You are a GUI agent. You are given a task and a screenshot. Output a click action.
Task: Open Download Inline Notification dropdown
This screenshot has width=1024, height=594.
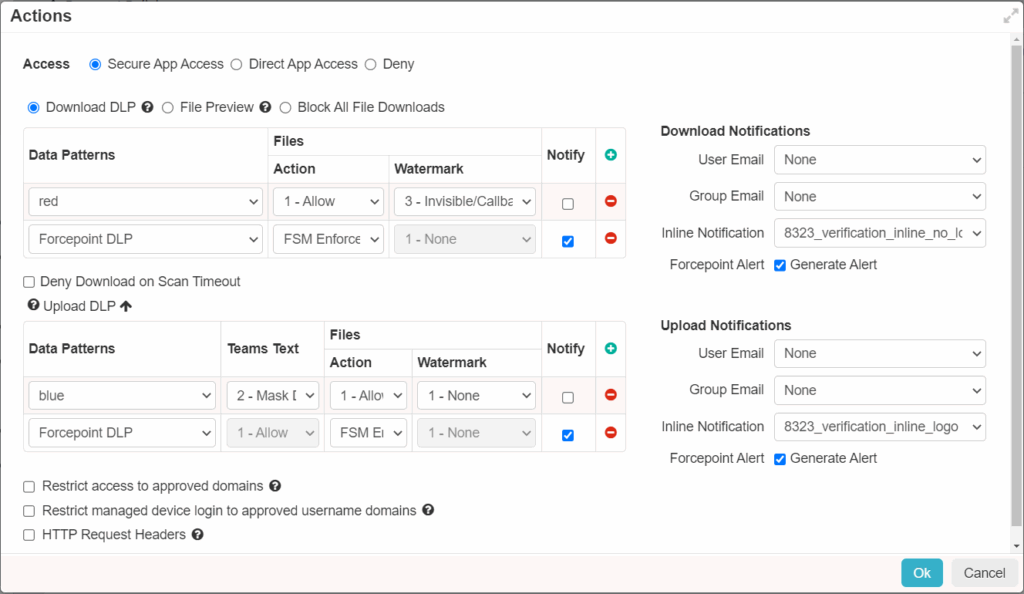tap(879, 233)
